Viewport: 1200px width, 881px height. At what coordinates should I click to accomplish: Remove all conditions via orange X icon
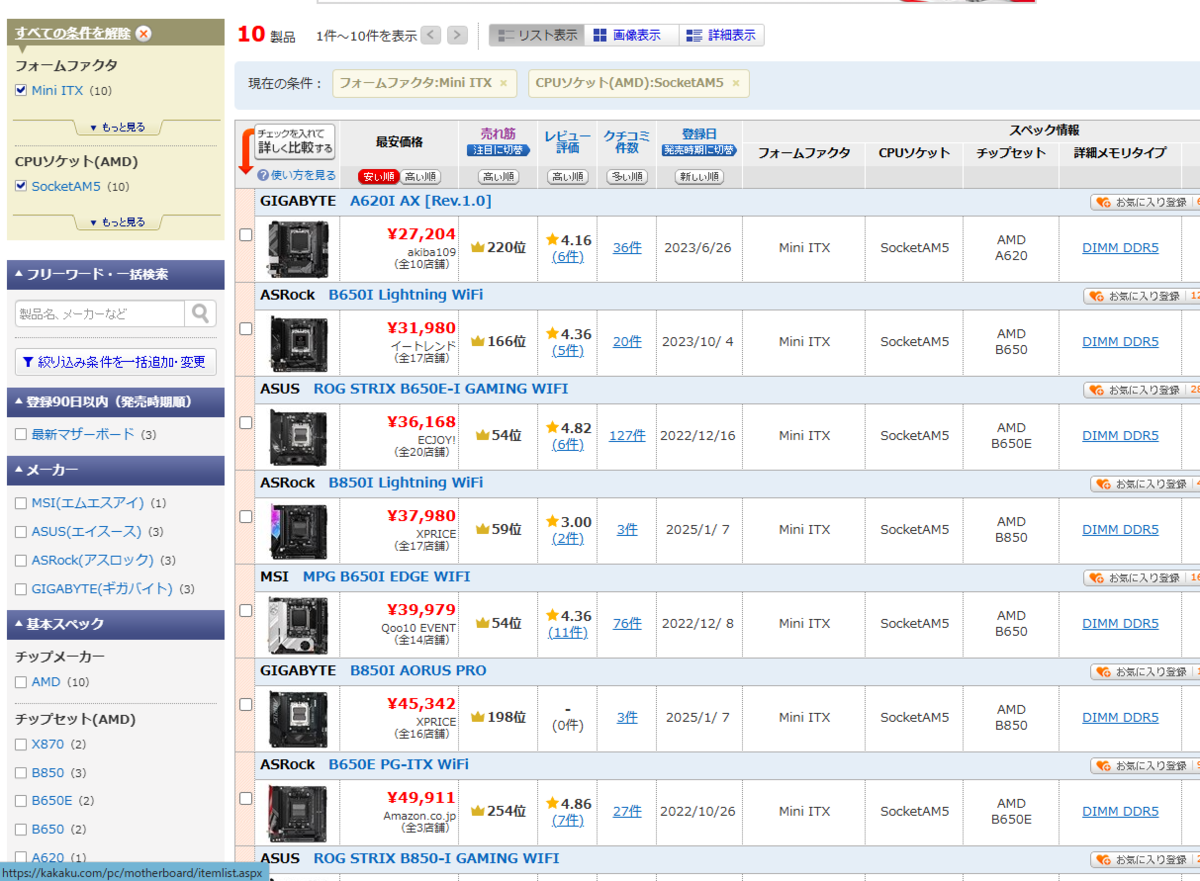coord(144,33)
